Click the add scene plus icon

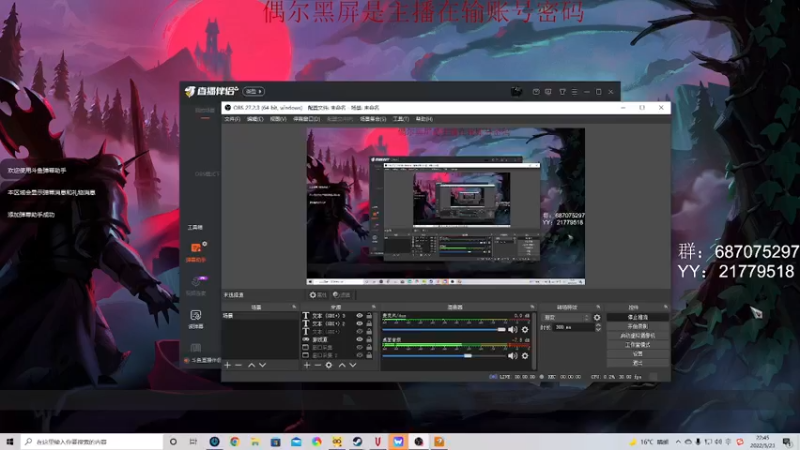point(228,365)
